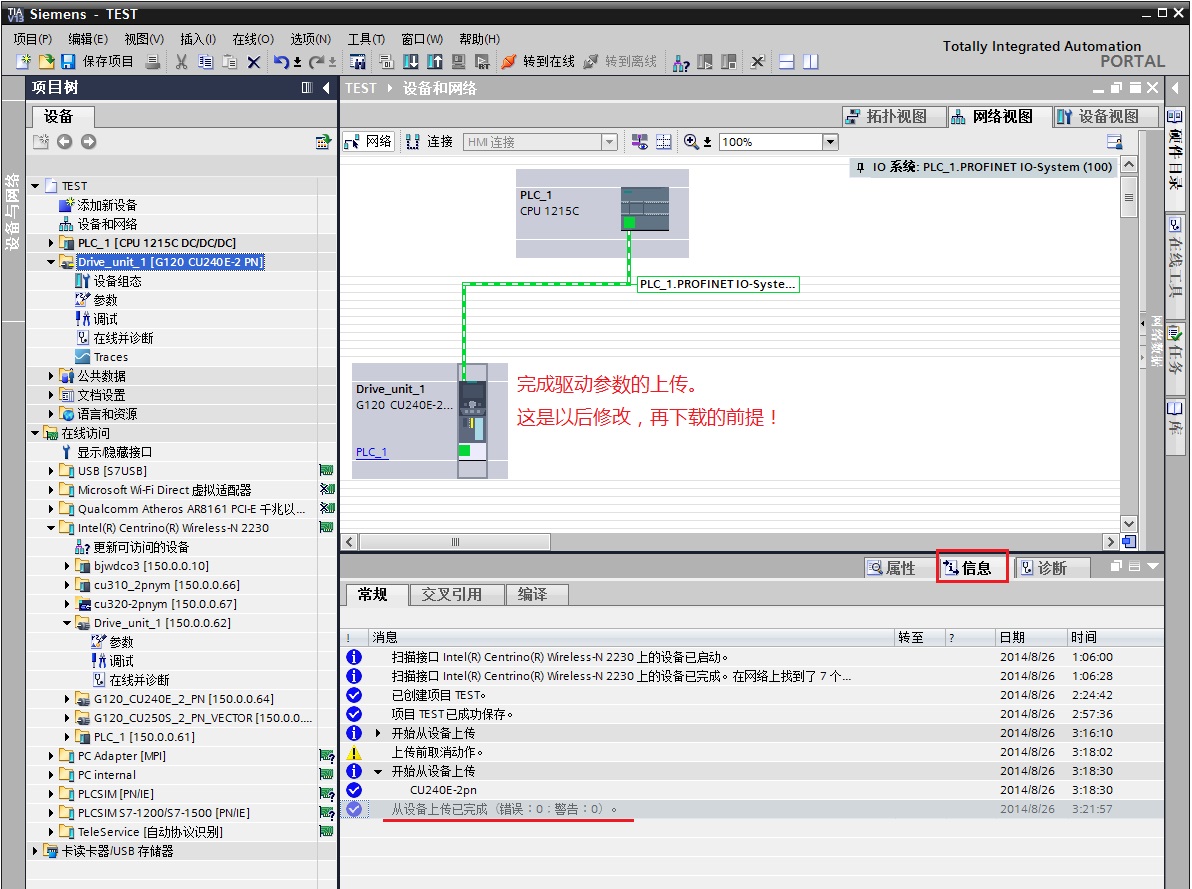This screenshot has width=1192, height=889.
Task: Collapse the project tree panel arrow
Action: (x=326, y=87)
